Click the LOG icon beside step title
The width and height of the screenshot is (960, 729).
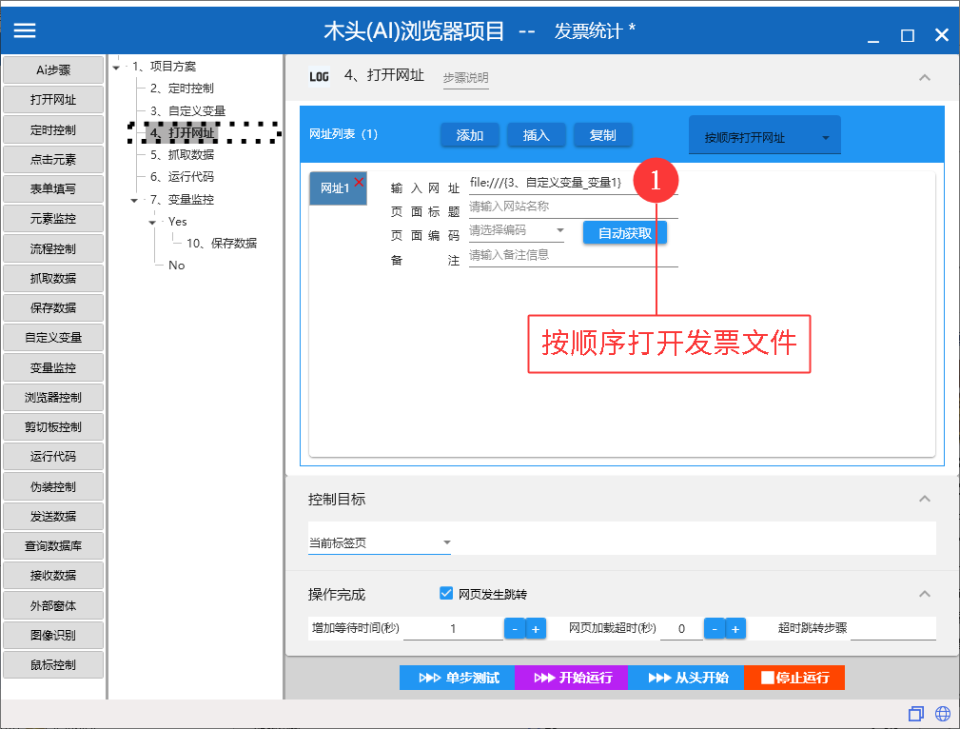coord(319,76)
